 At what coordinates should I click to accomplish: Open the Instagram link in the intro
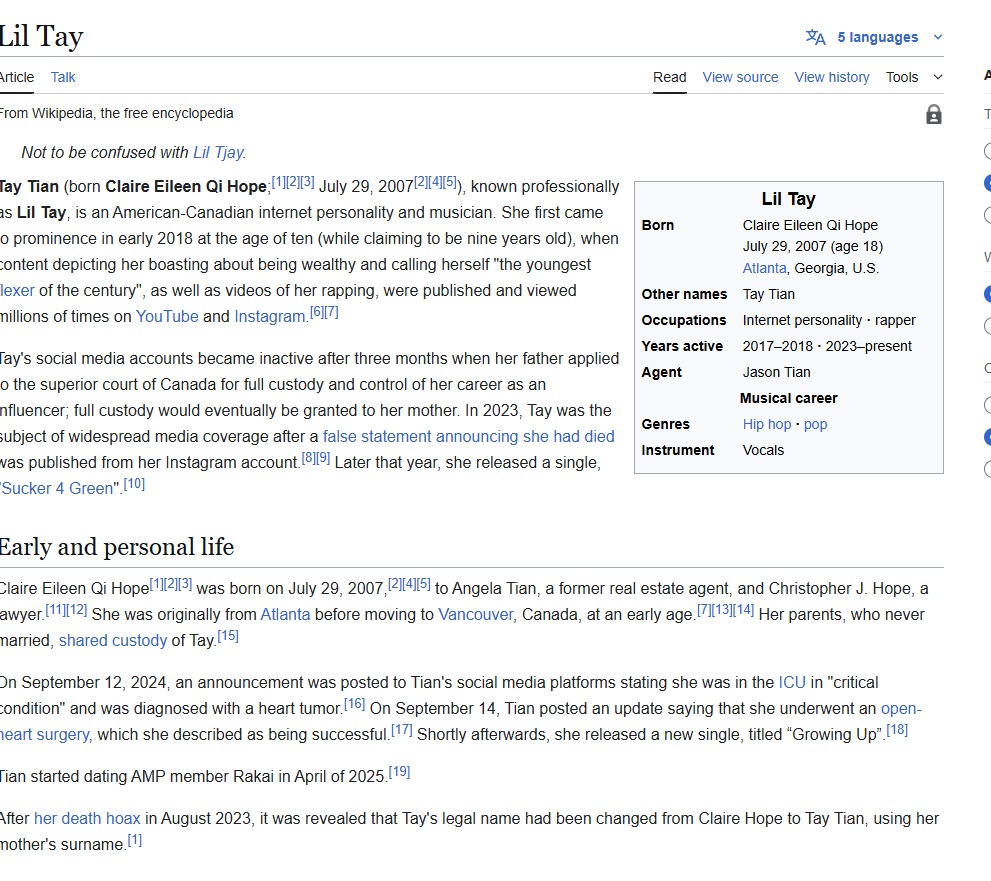coord(270,316)
